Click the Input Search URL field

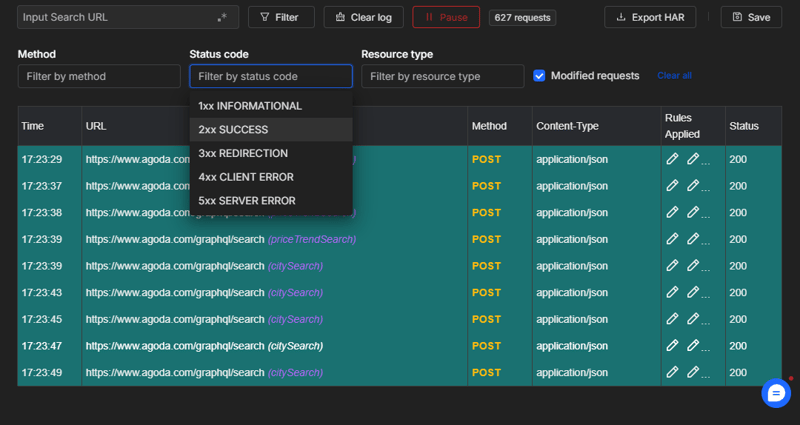115,17
